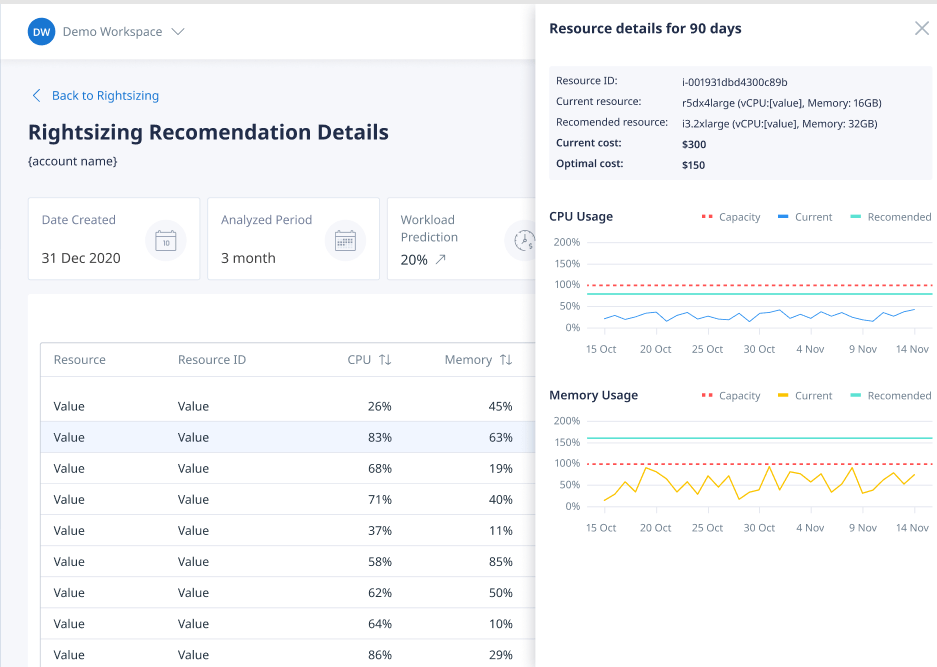
Task: Click the DW workspace avatar
Action: pyautogui.click(x=41, y=32)
